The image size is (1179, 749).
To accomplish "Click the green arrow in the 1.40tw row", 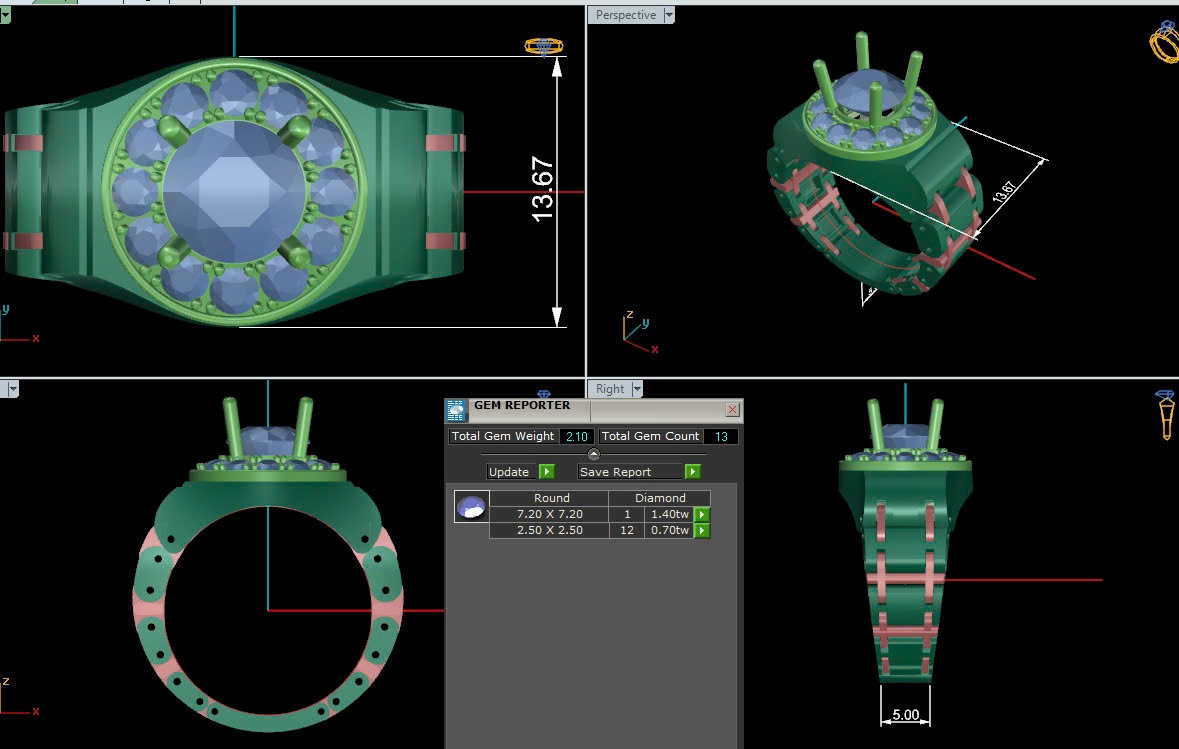I will coord(702,514).
